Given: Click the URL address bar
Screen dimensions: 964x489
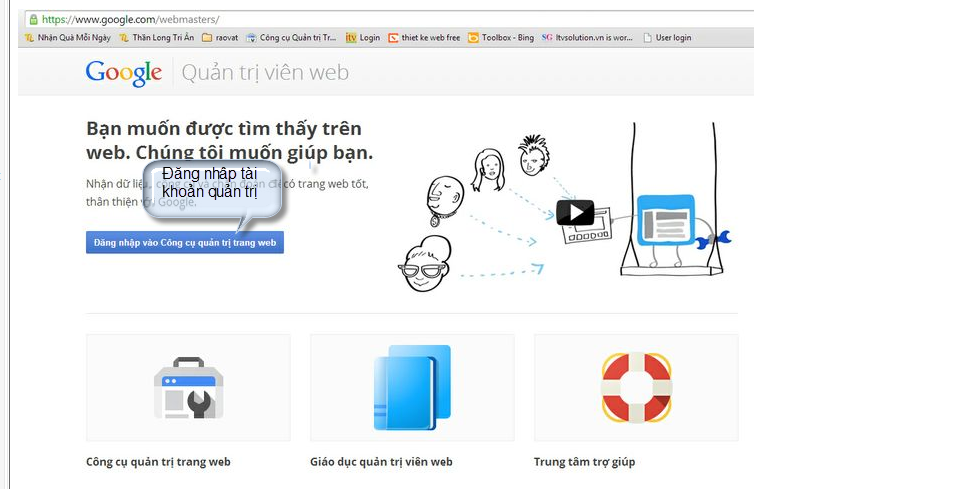Looking at the screenshot, I should pos(390,19).
